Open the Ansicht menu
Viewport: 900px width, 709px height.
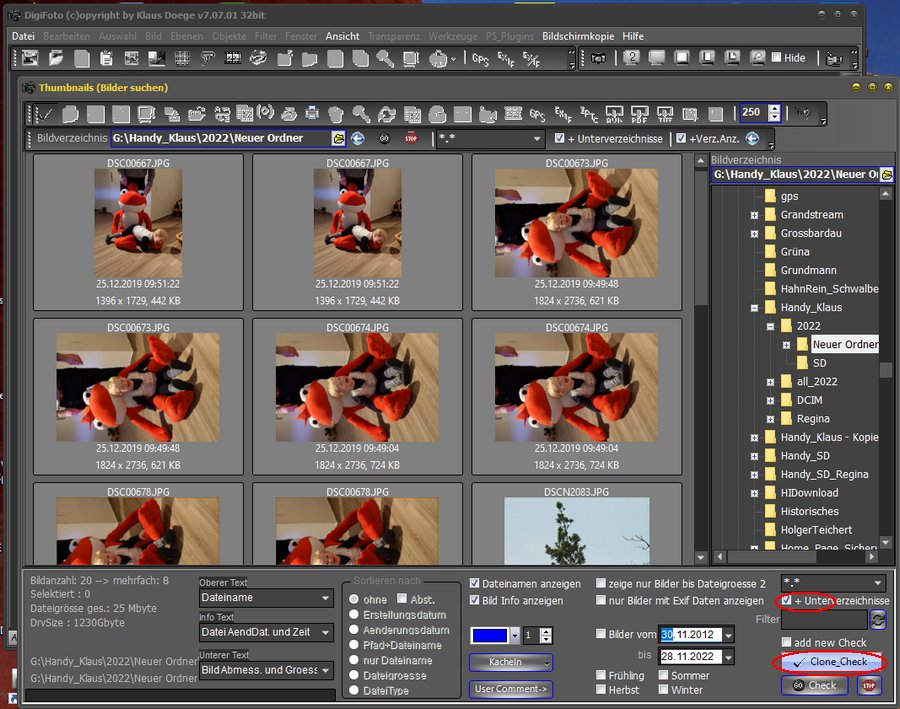343,36
